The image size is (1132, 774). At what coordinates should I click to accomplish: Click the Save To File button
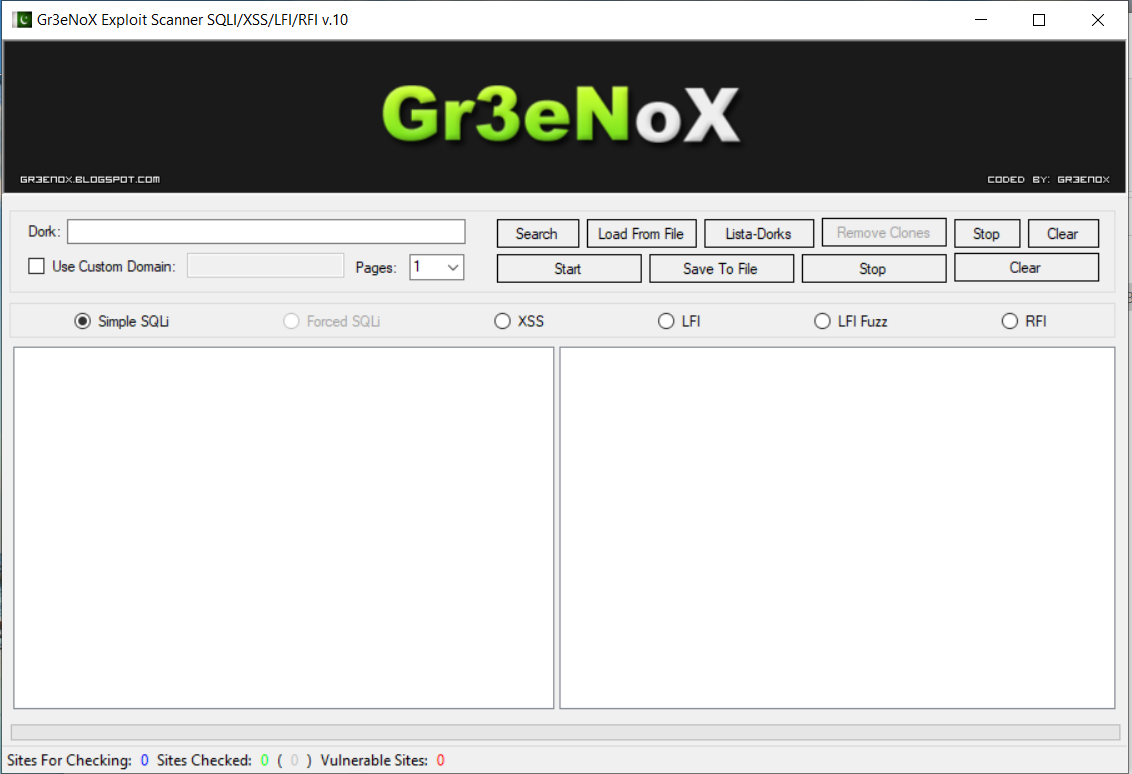tap(720, 269)
